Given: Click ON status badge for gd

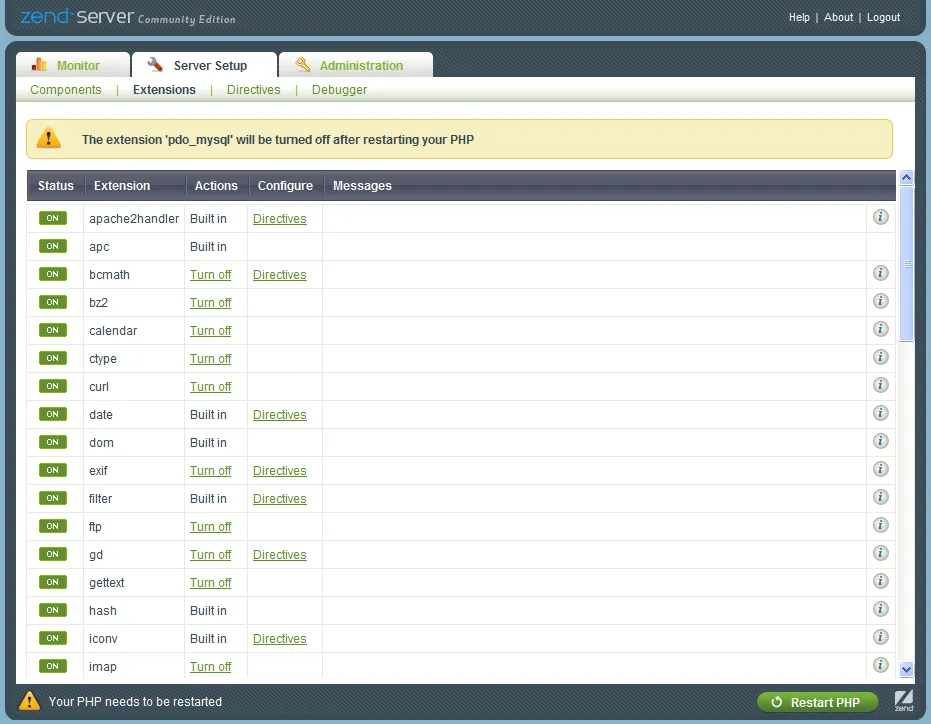Looking at the screenshot, I should 53,554.
